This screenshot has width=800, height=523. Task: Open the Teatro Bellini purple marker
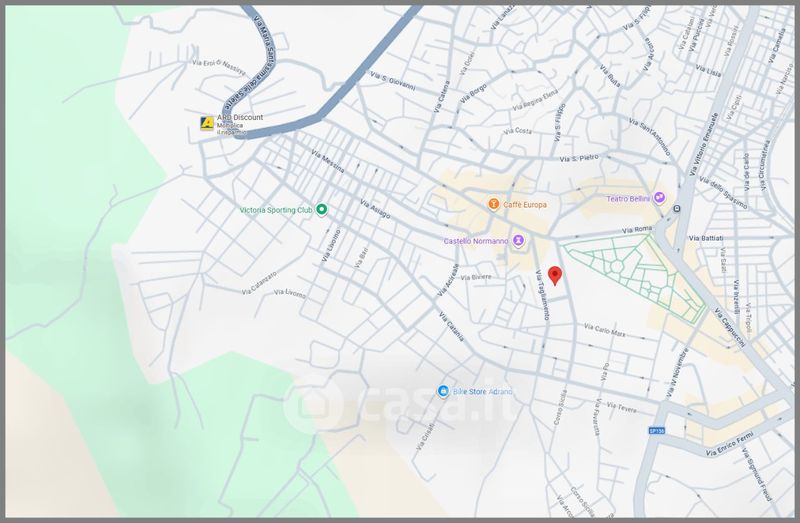[659, 199]
